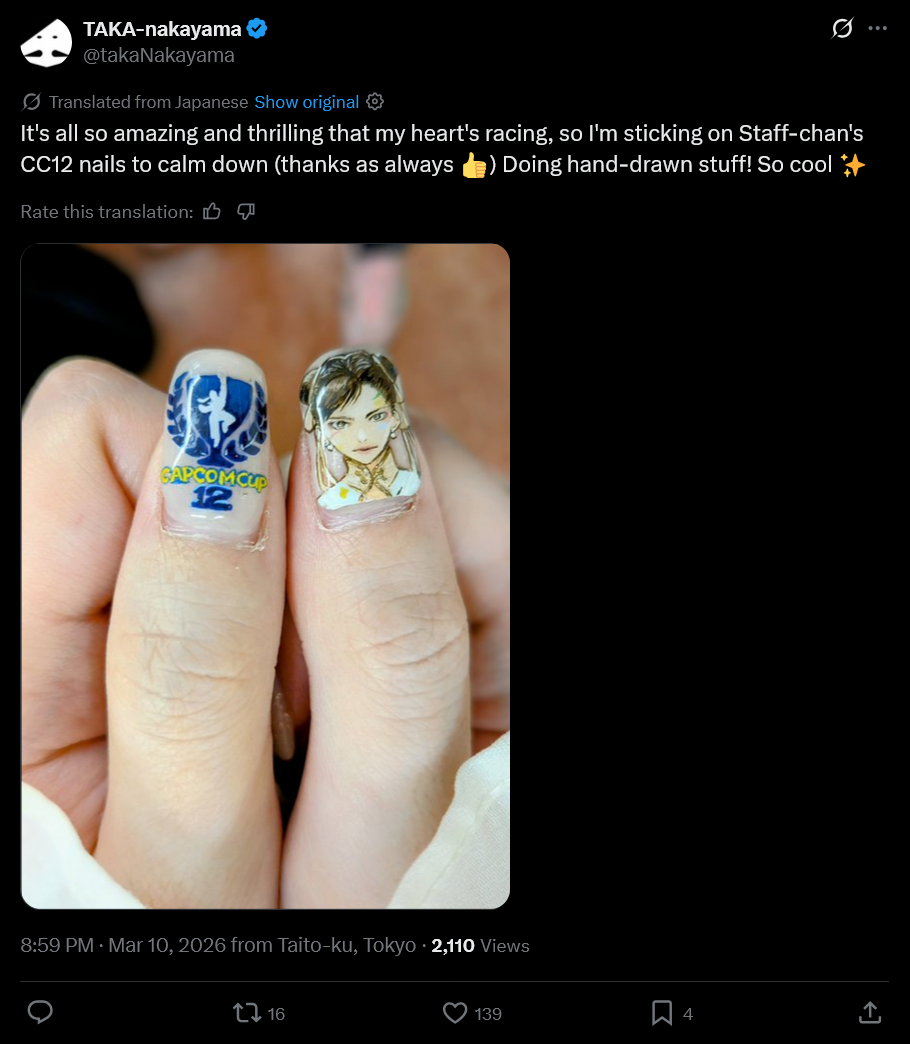The image size is (910, 1044).
Task: Click Show original link
Action: click(x=306, y=102)
